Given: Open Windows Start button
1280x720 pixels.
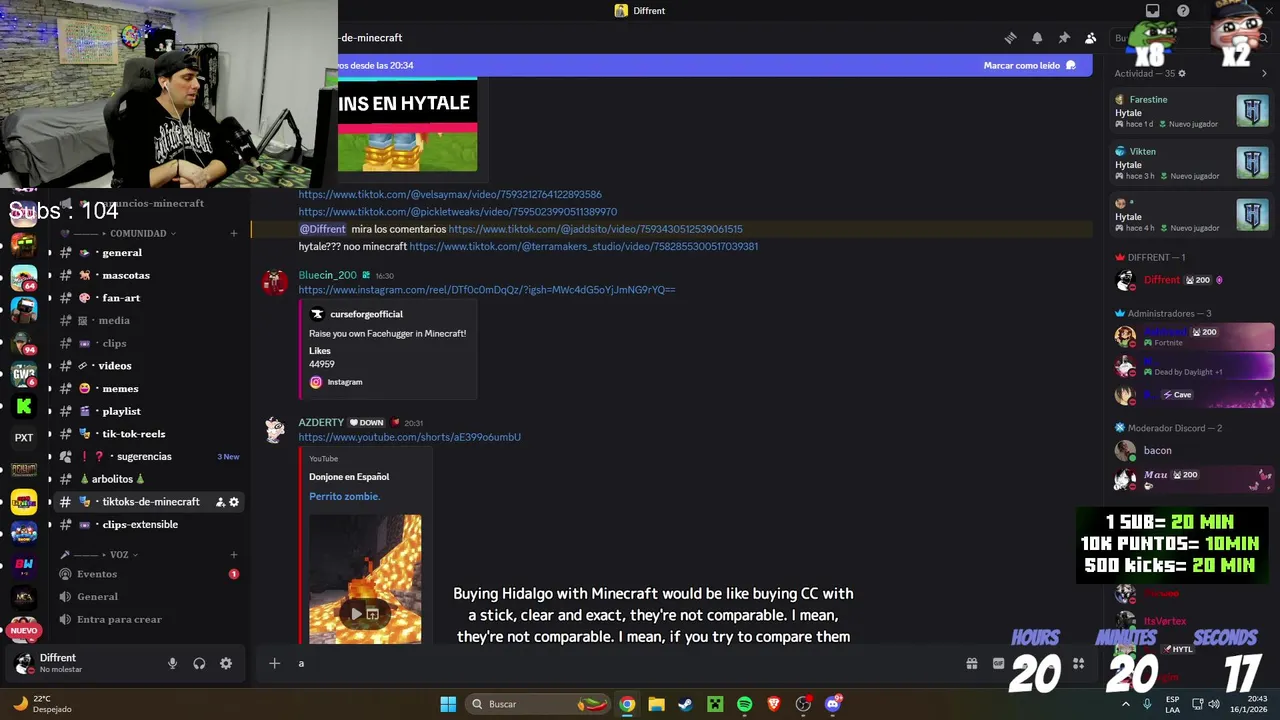Looking at the screenshot, I should click(448, 704).
